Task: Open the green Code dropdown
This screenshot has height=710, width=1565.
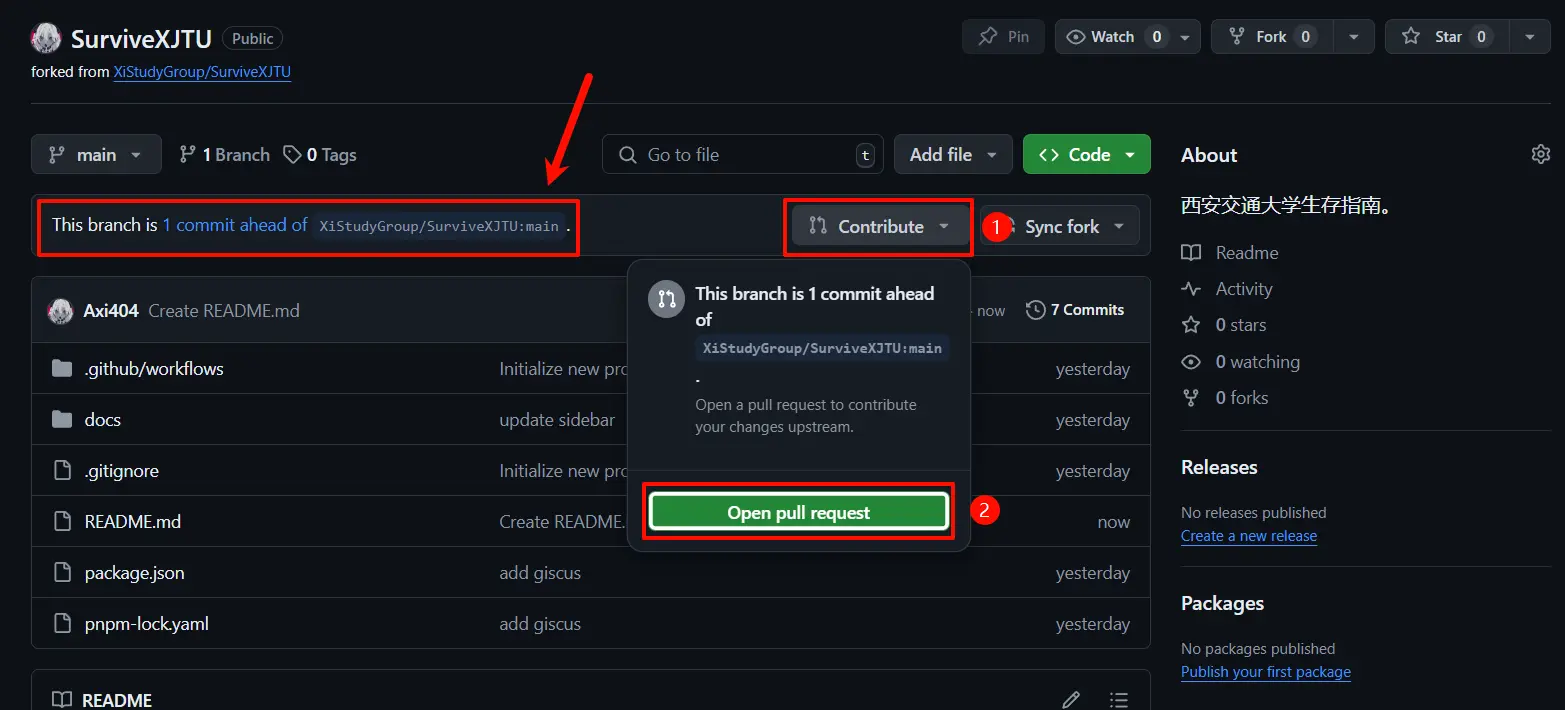Action: click(1087, 155)
